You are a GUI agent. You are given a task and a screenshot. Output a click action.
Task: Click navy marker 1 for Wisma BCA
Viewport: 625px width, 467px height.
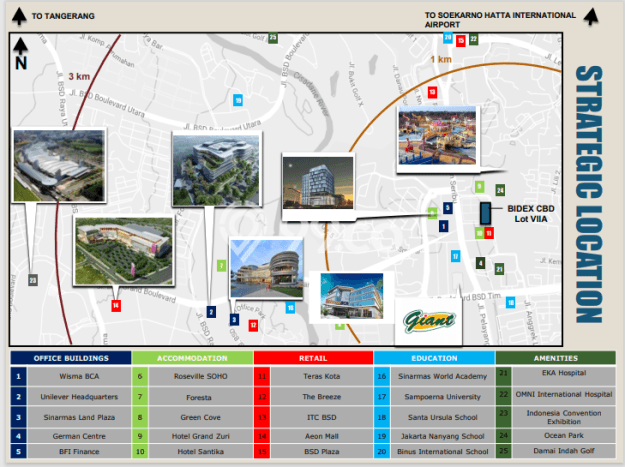click(444, 226)
